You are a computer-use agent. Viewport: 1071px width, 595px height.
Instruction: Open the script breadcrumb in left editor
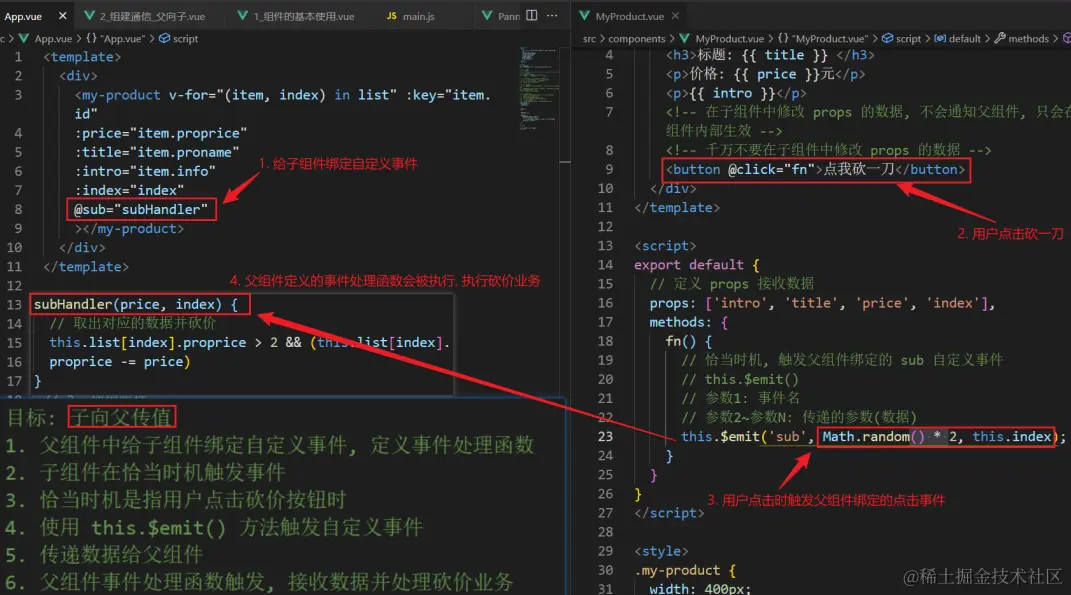[185, 39]
